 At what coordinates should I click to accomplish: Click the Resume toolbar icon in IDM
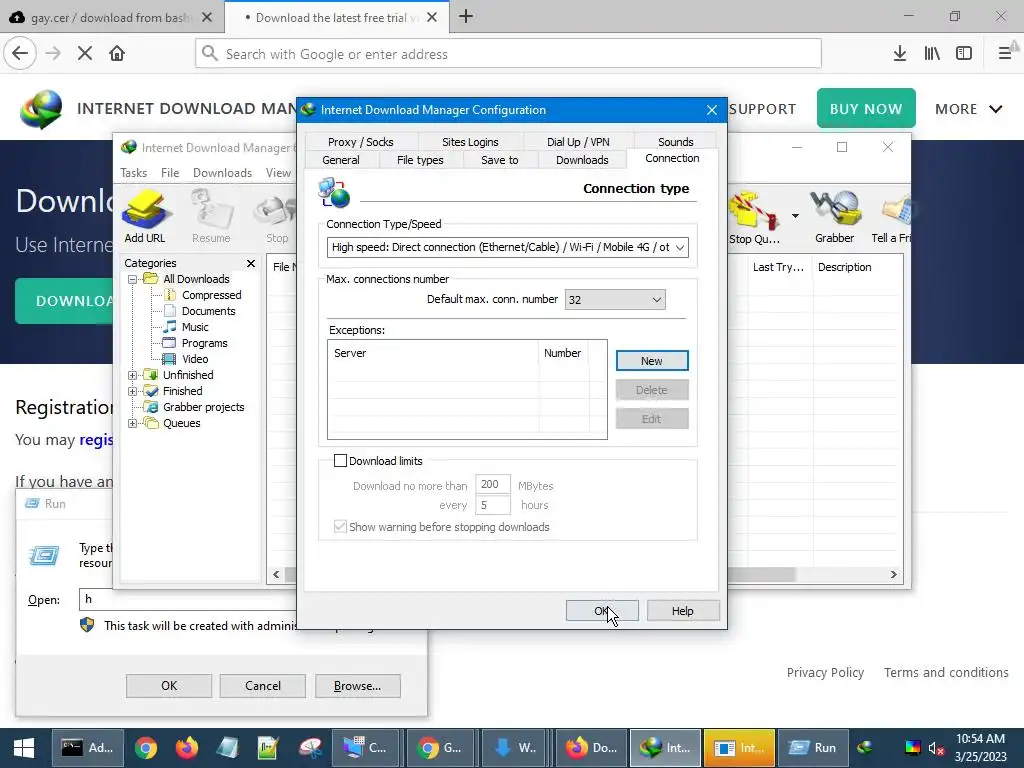211,216
